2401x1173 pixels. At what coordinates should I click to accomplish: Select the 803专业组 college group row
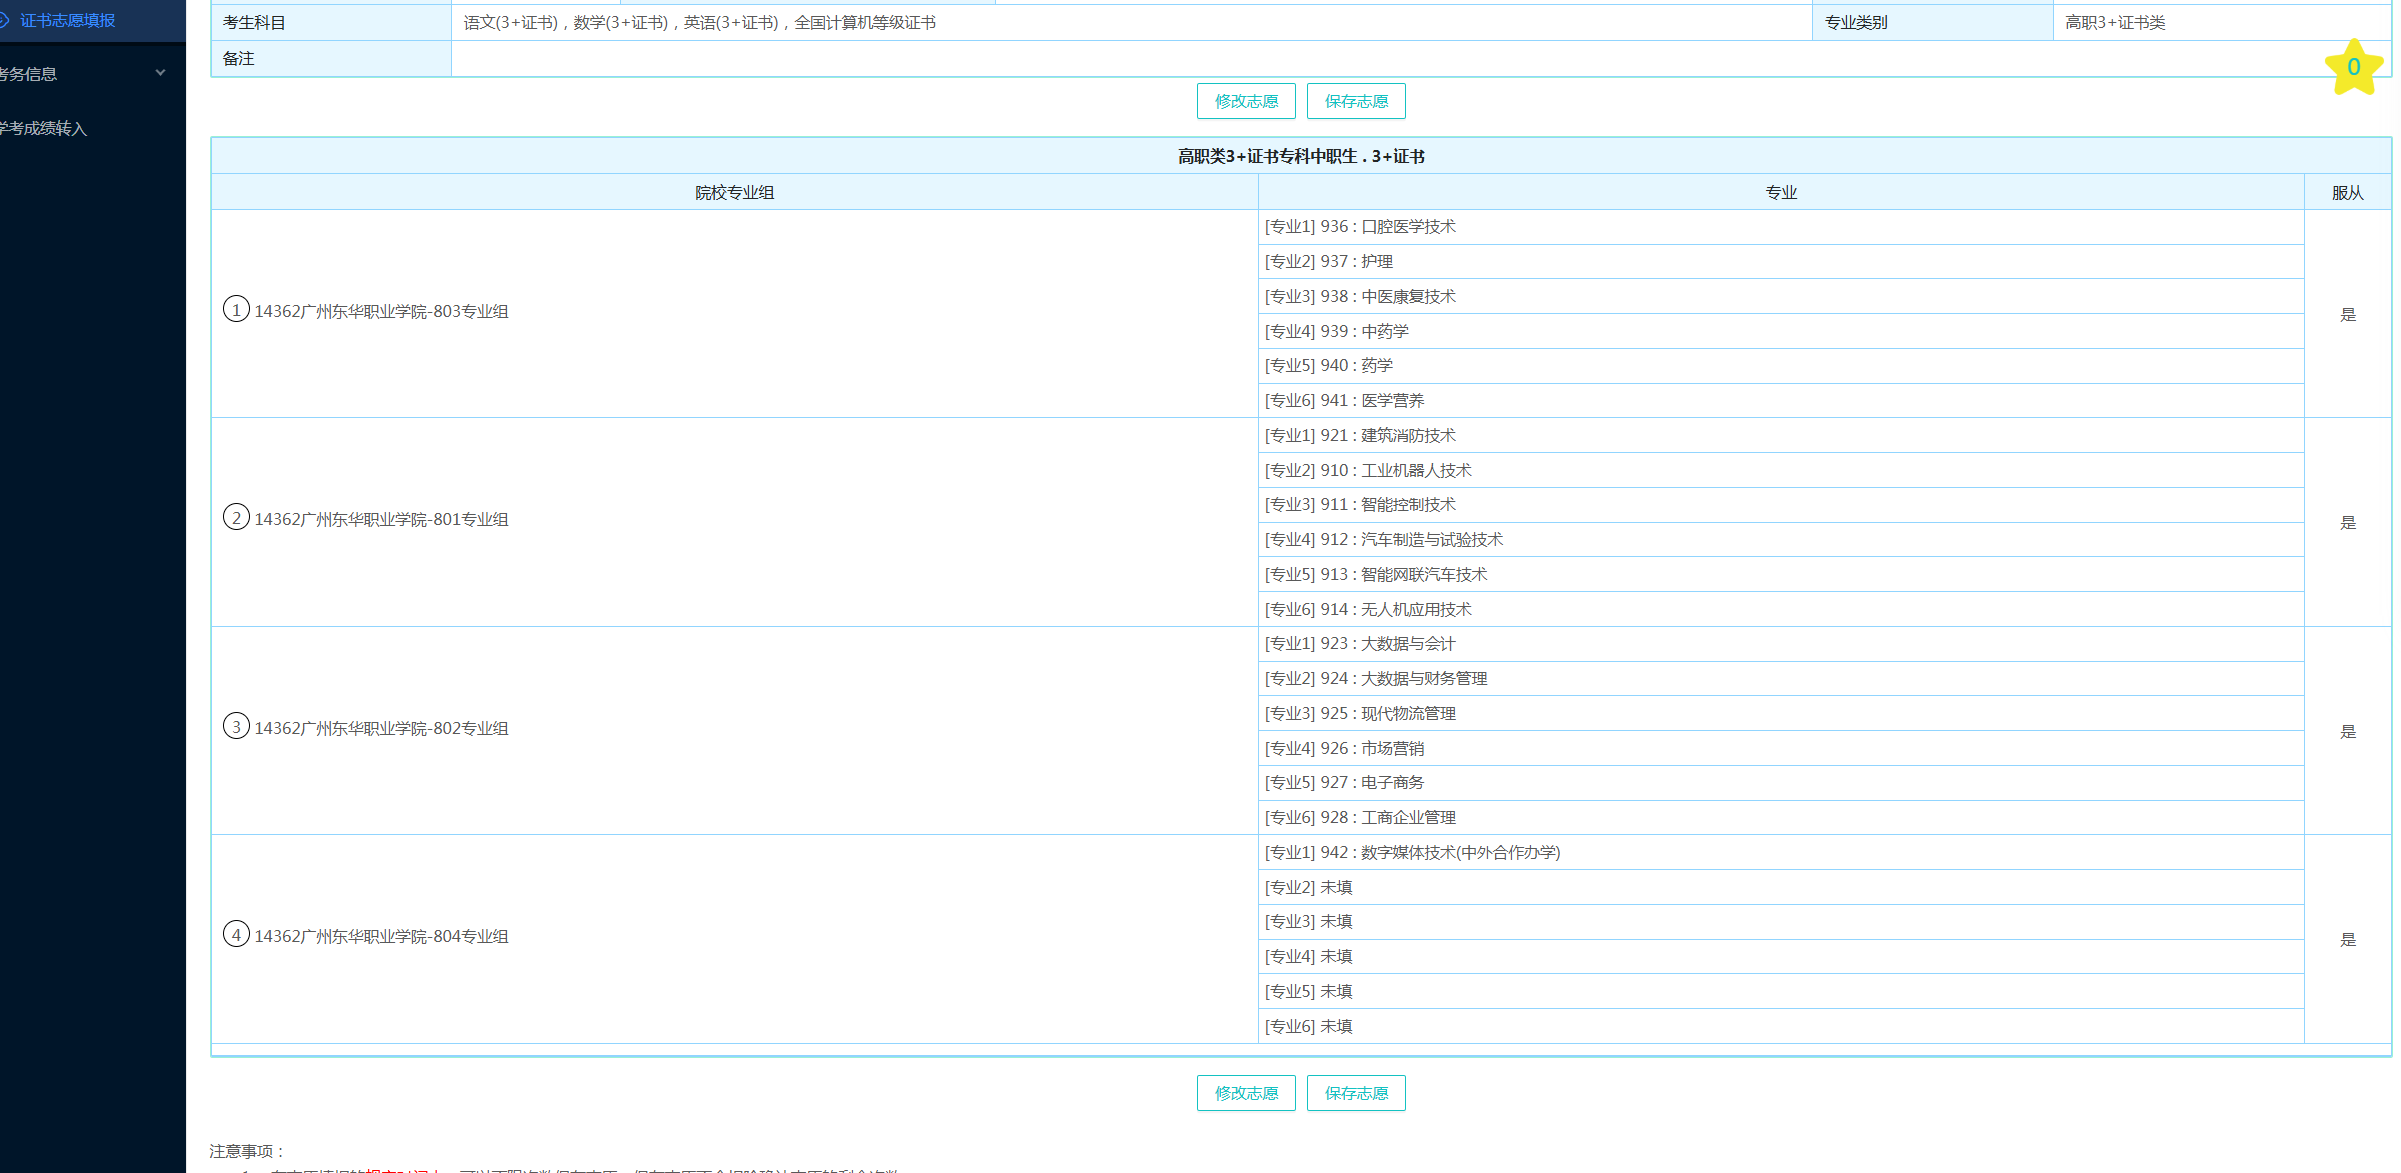pos(381,312)
